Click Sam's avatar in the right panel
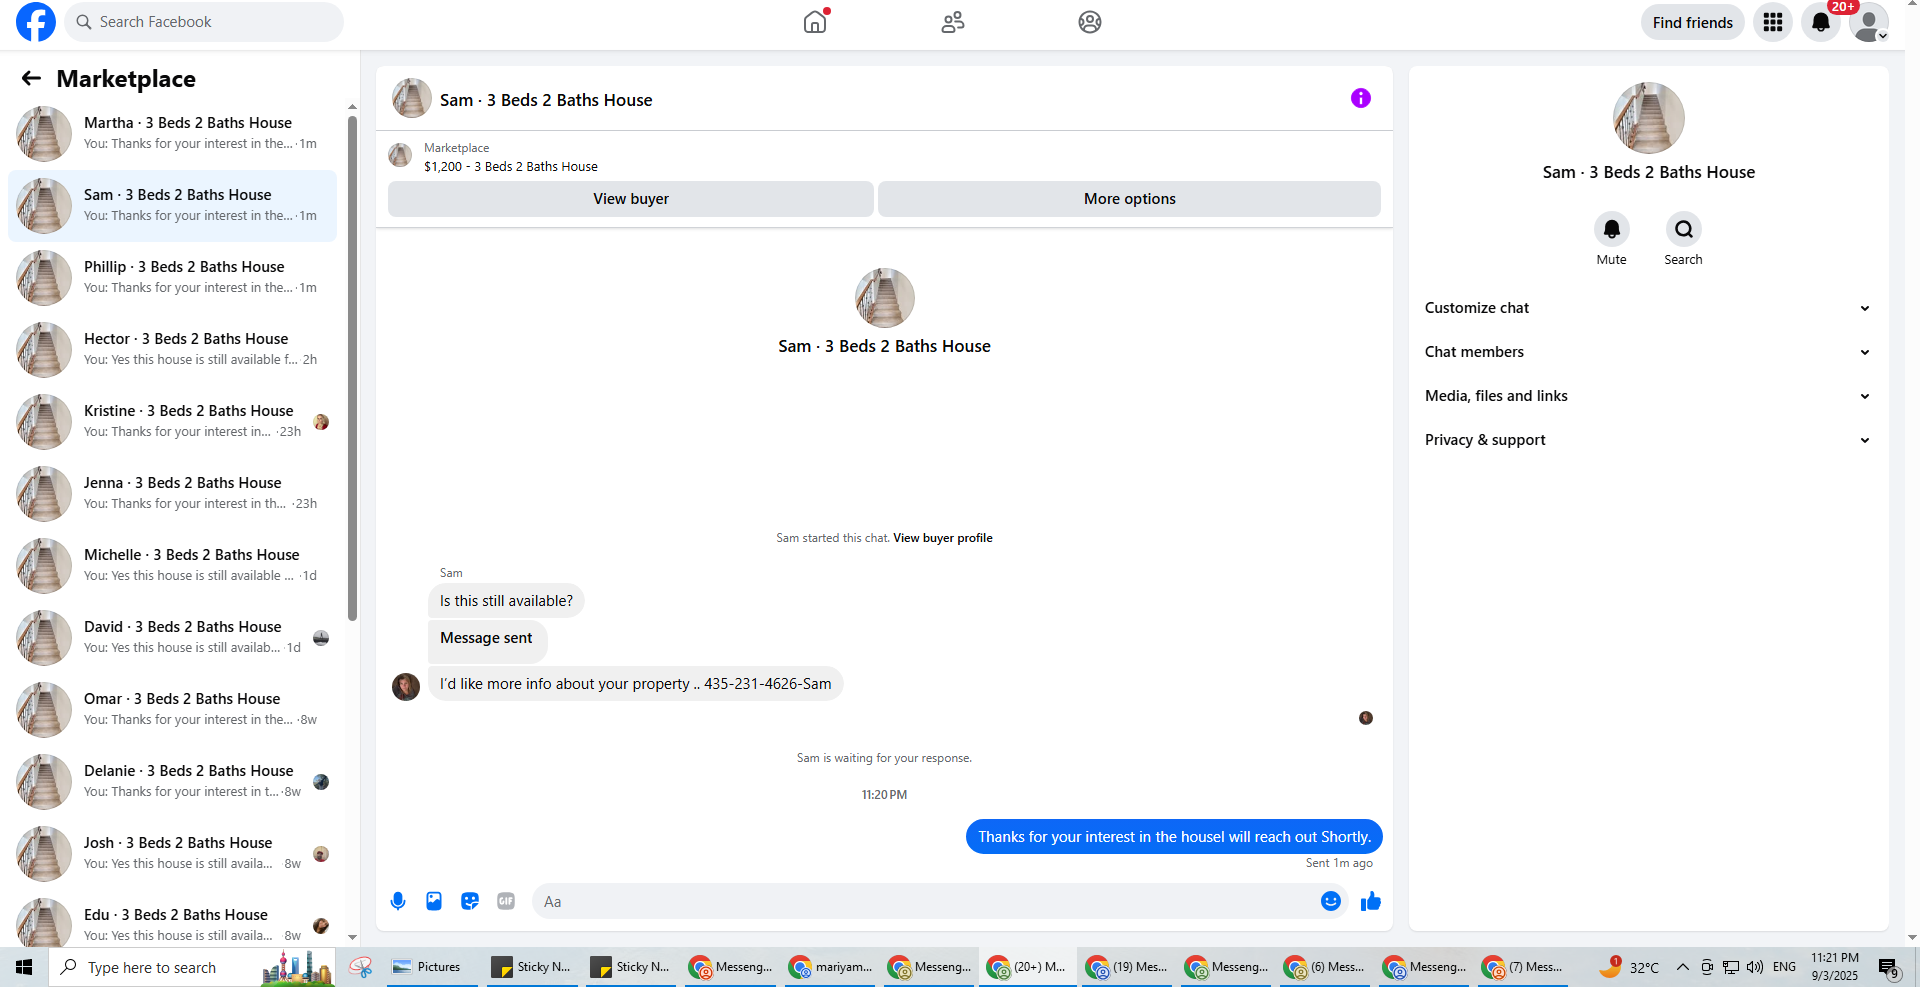The image size is (1920, 987). [1649, 118]
